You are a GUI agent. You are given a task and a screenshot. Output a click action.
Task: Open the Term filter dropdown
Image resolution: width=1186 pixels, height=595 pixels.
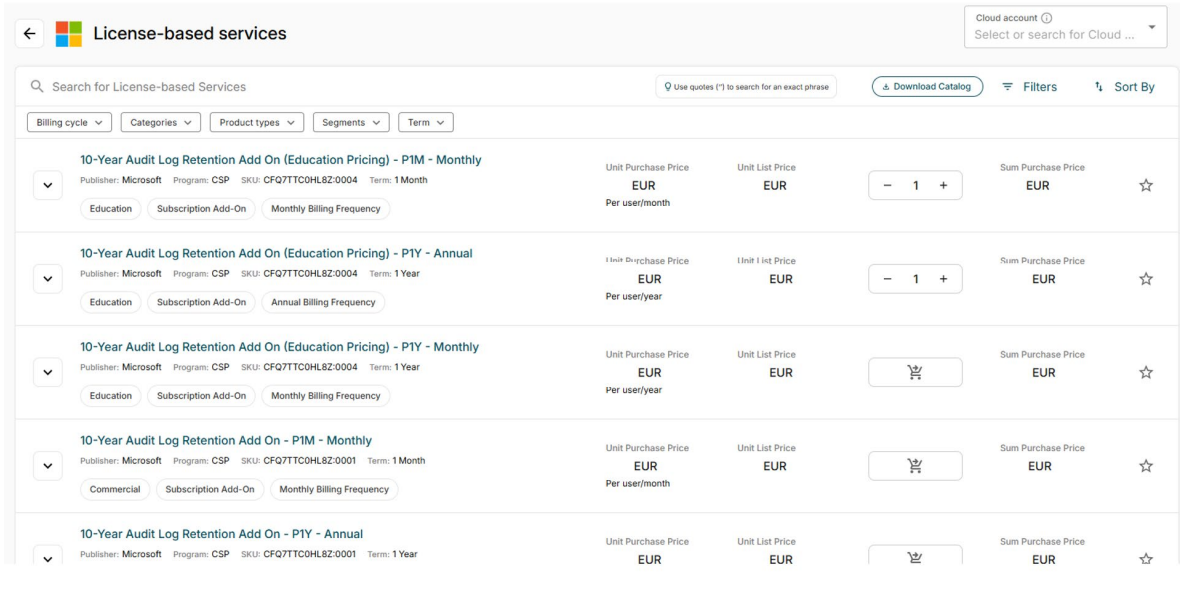(x=426, y=122)
